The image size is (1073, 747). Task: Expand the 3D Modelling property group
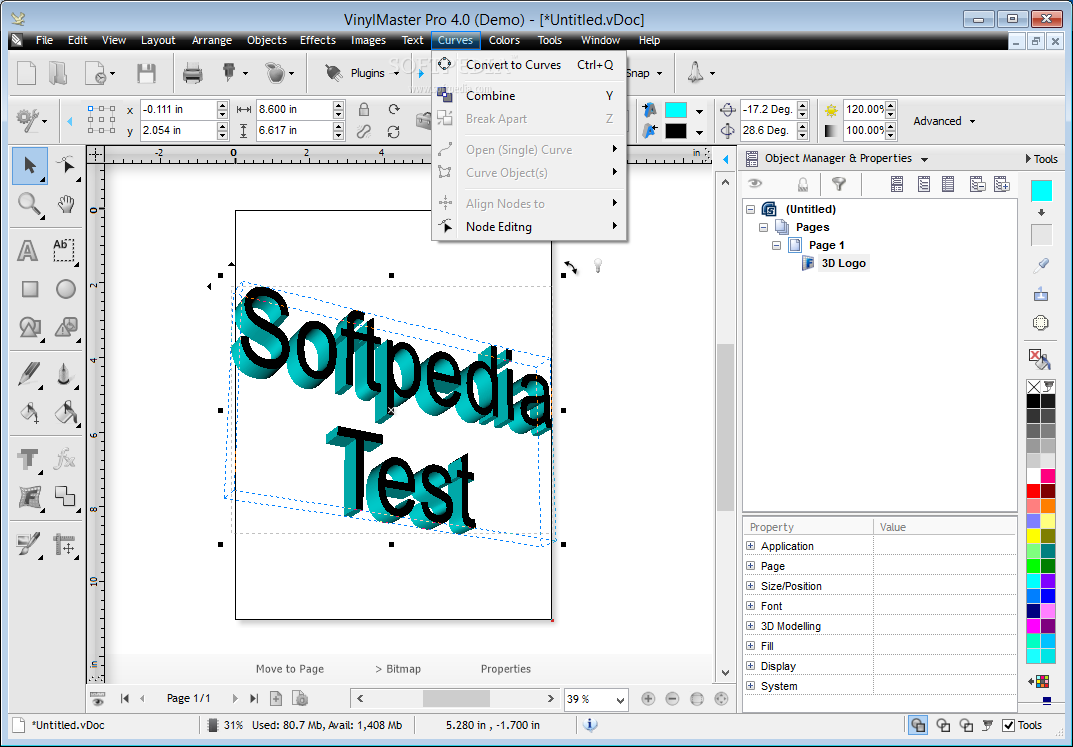(751, 626)
